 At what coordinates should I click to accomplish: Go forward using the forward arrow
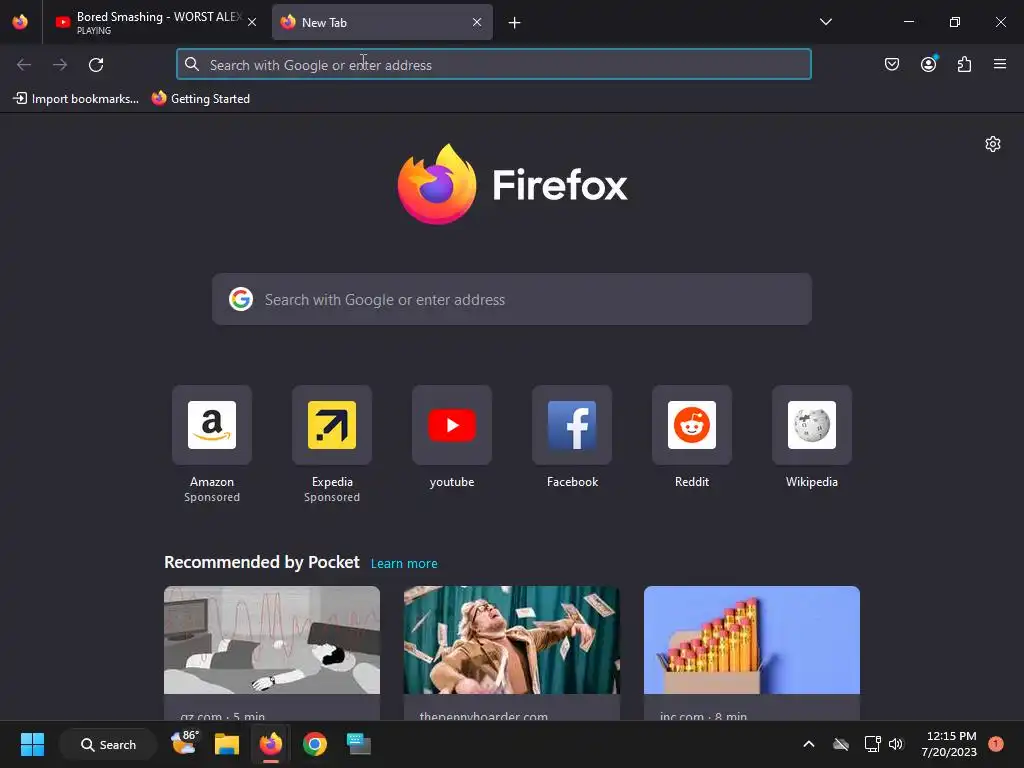click(x=60, y=65)
